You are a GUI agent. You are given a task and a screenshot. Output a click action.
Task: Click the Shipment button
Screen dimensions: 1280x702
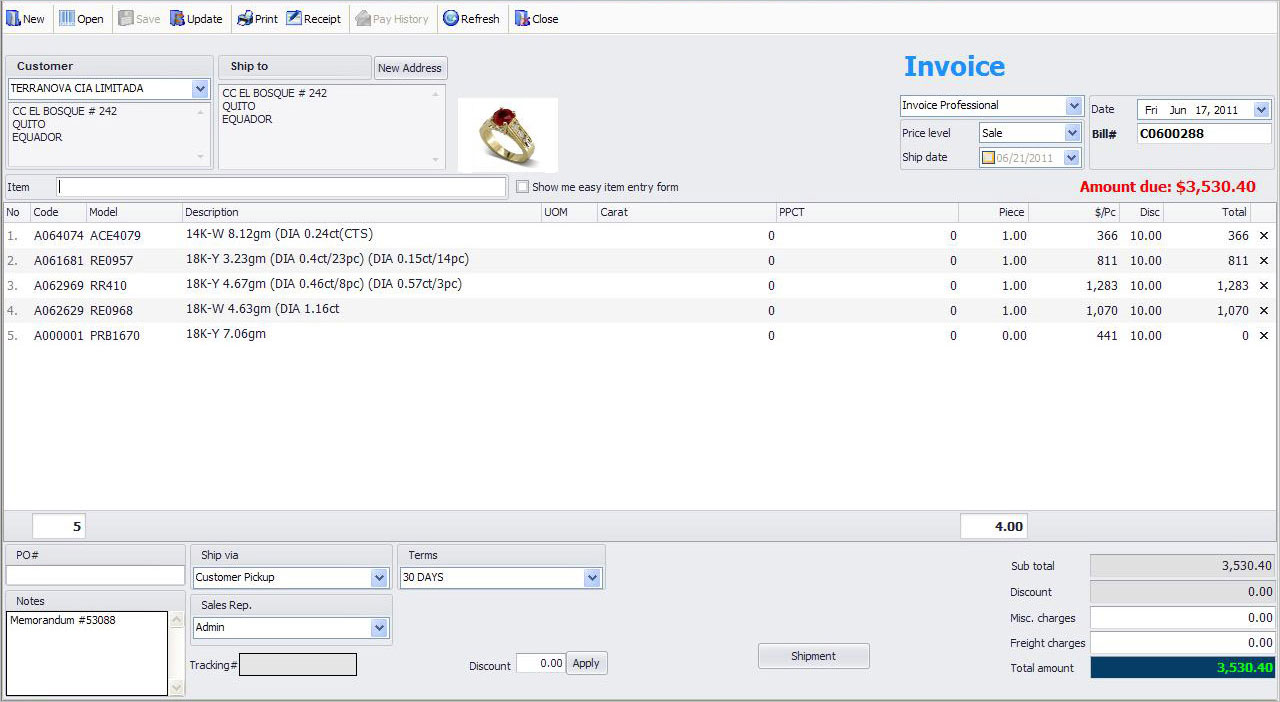point(814,656)
